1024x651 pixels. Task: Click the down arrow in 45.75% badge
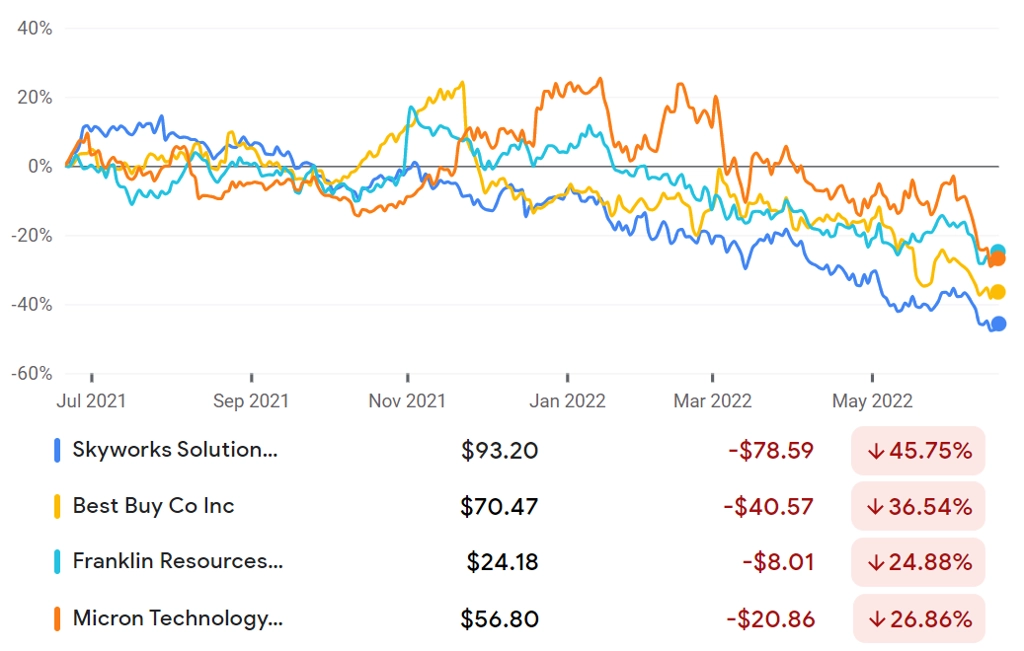tap(876, 451)
